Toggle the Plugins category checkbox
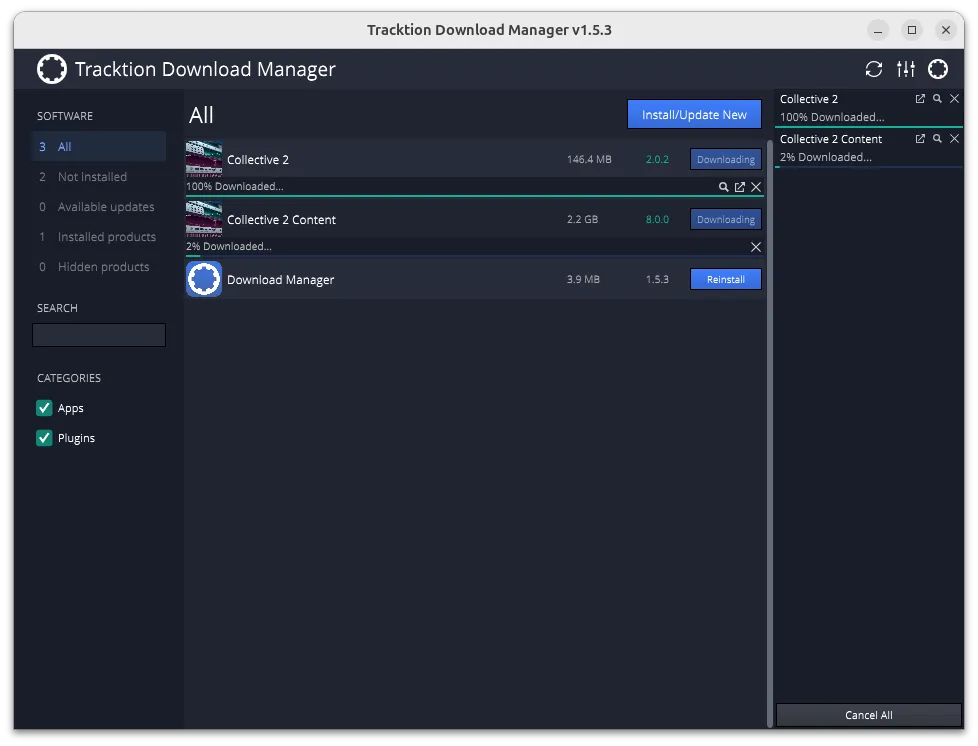 tap(44, 438)
